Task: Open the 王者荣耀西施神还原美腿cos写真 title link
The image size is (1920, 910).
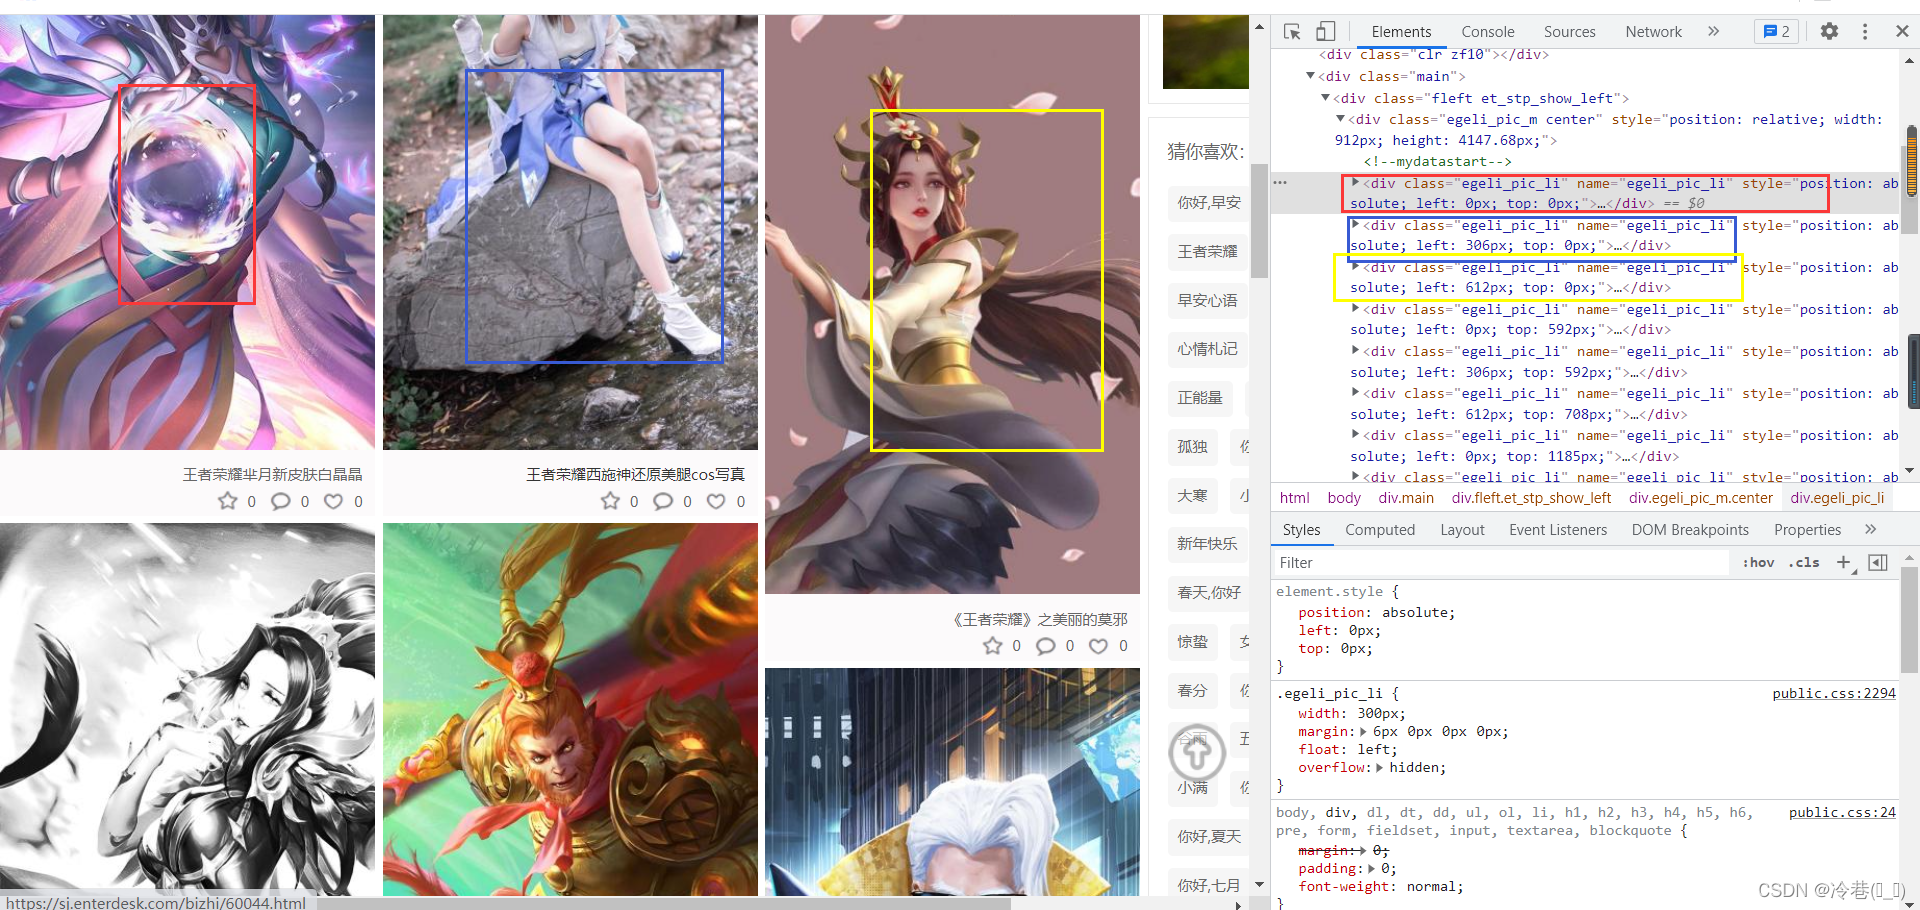Action: tap(636, 474)
